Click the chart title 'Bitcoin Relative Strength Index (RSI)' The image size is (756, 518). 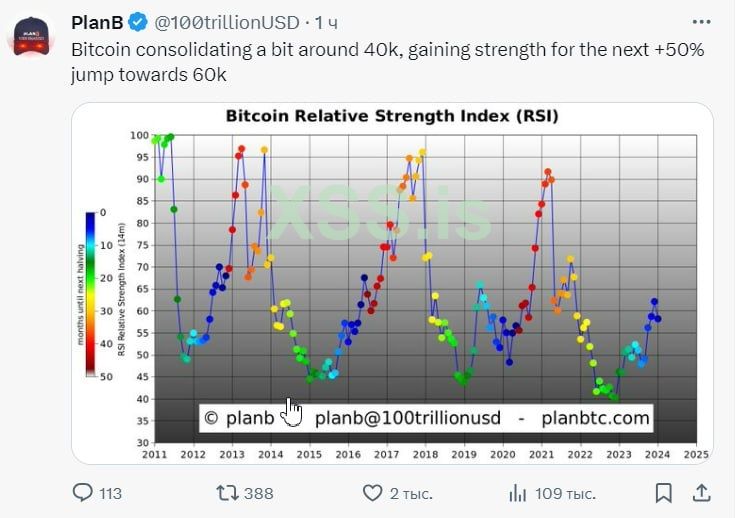pyautogui.click(x=392, y=116)
